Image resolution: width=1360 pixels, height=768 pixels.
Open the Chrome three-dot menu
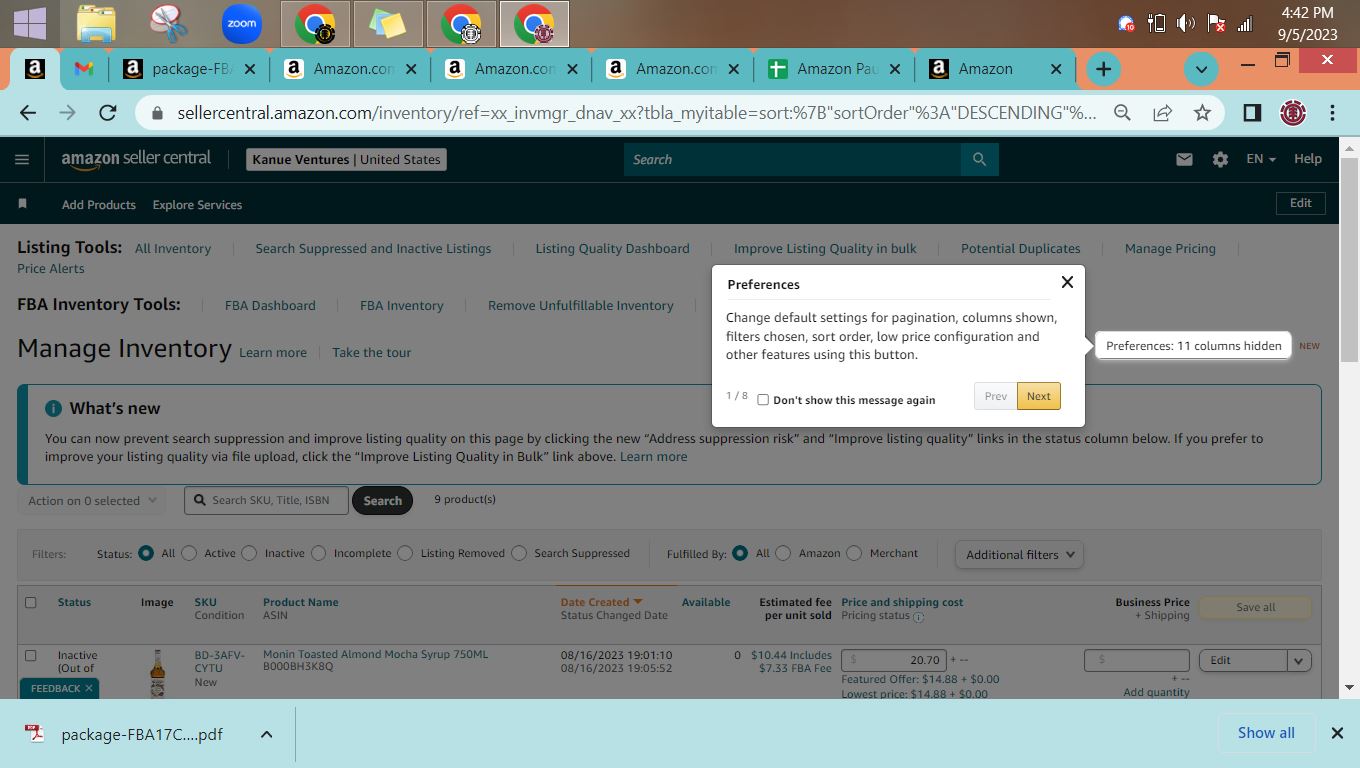click(x=1332, y=113)
